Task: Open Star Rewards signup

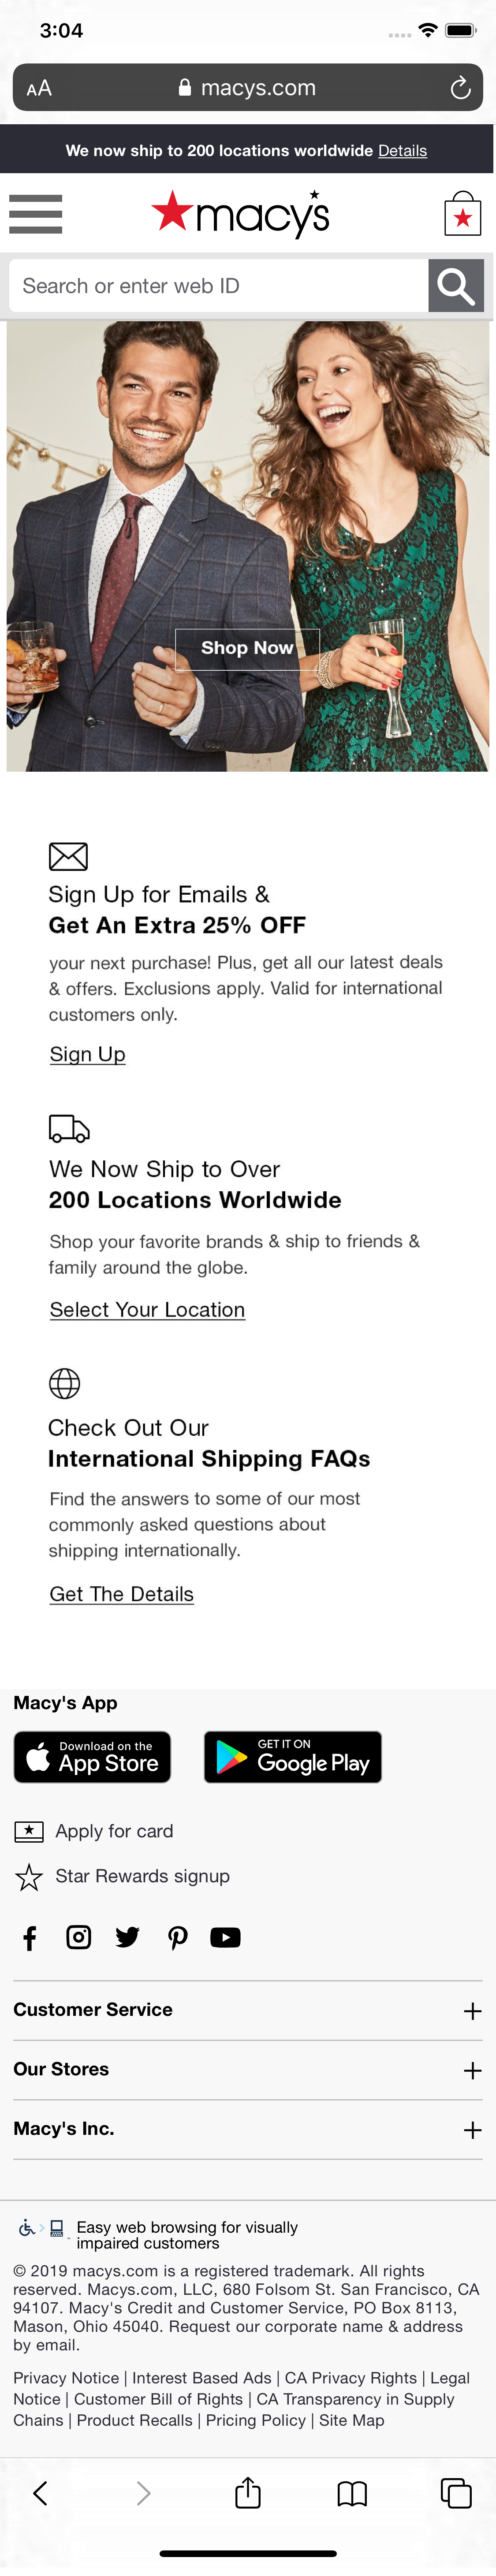Action: pos(141,1876)
